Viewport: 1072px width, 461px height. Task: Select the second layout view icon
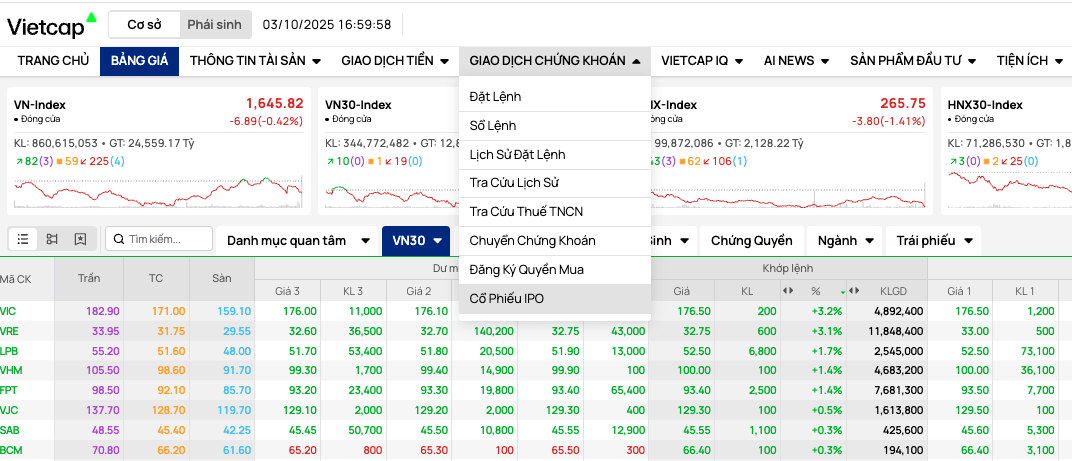[52, 240]
